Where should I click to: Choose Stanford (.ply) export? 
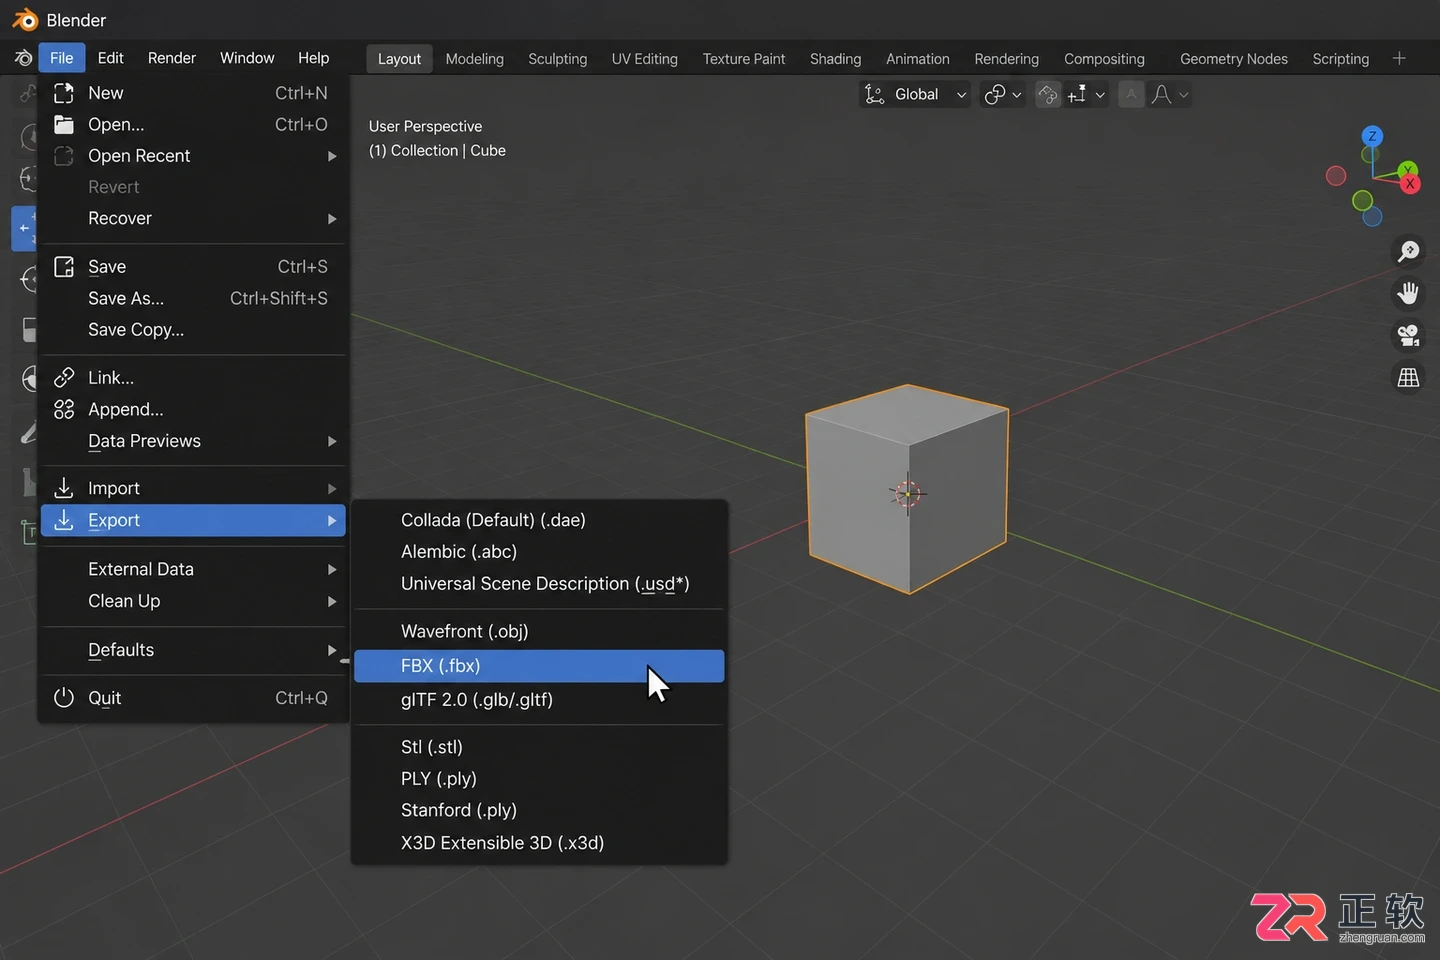pyautogui.click(x=539, y=810)
